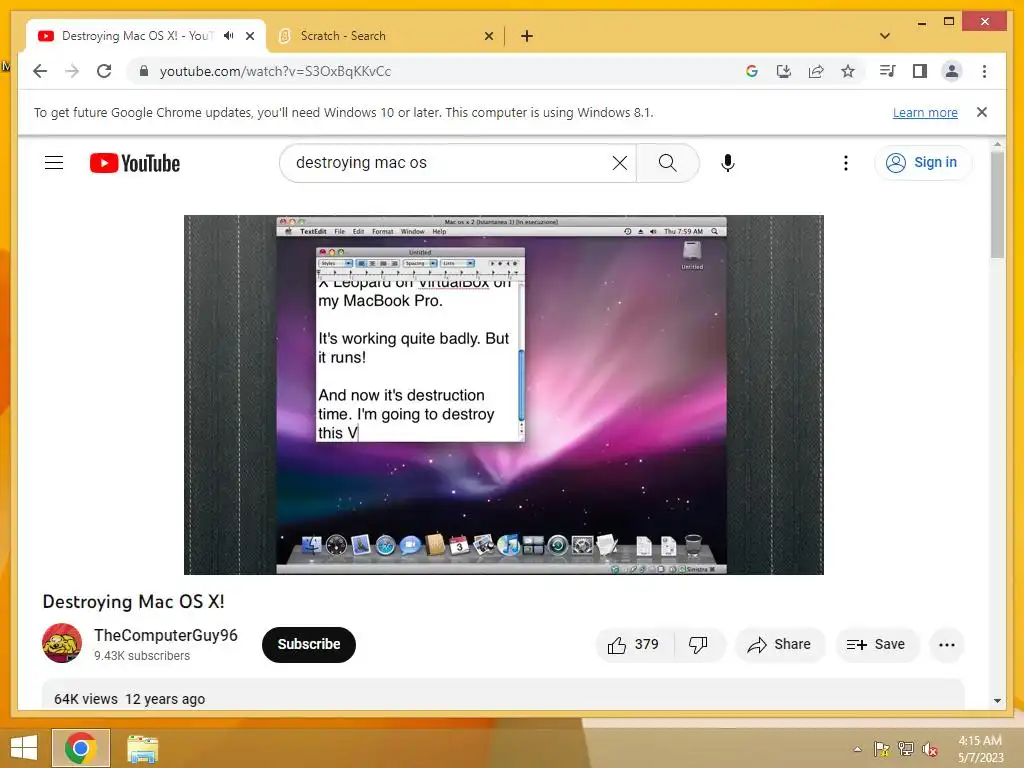The image size is (1024, 768).
Task: Open the taskbar clock 4:15 AM
Action: [x=981, y=749]
